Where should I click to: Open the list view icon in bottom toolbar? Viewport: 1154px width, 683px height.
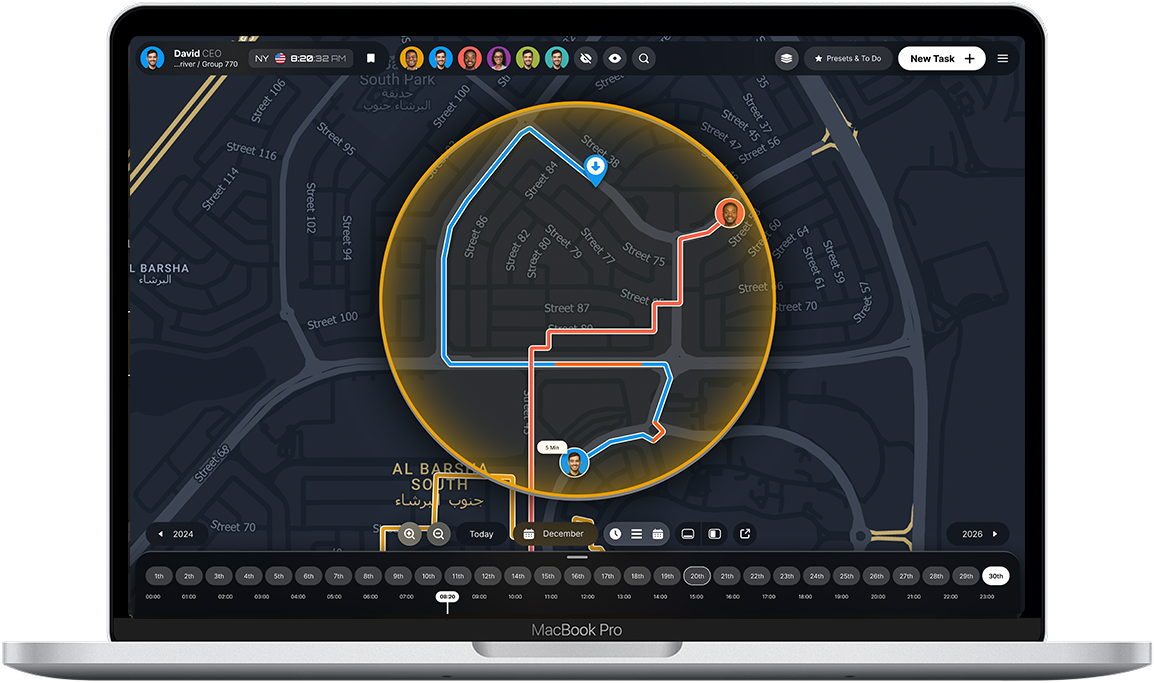tap(637, 534)
